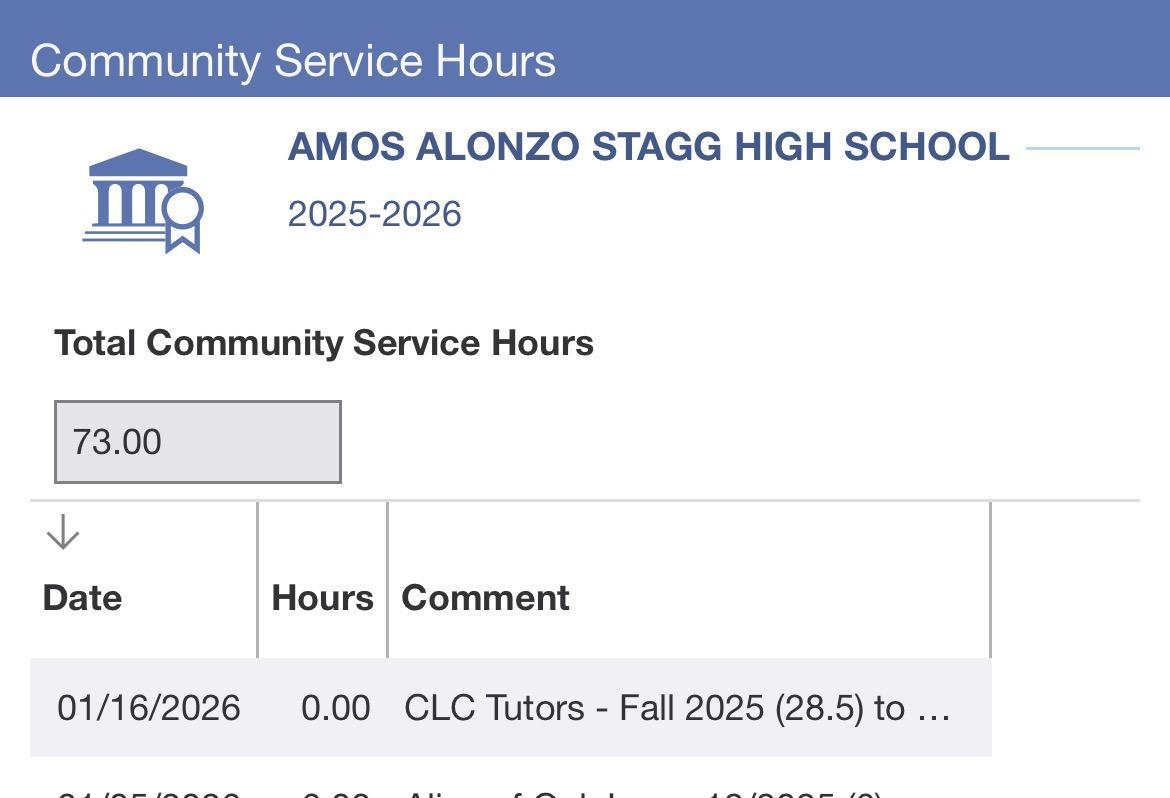Viewport: 1170px width, 798px height.
Task: Click the partially visible second row hours
Action: [x=335, y=792]
